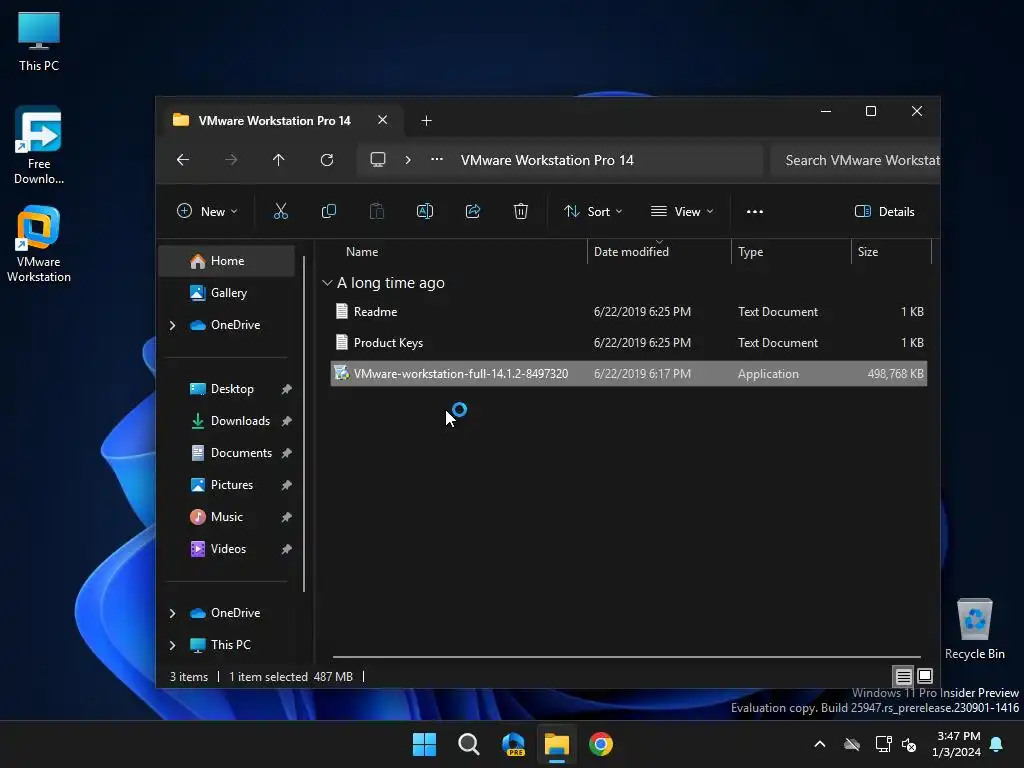Open the Windows Start menu

[x=424, y=744]
